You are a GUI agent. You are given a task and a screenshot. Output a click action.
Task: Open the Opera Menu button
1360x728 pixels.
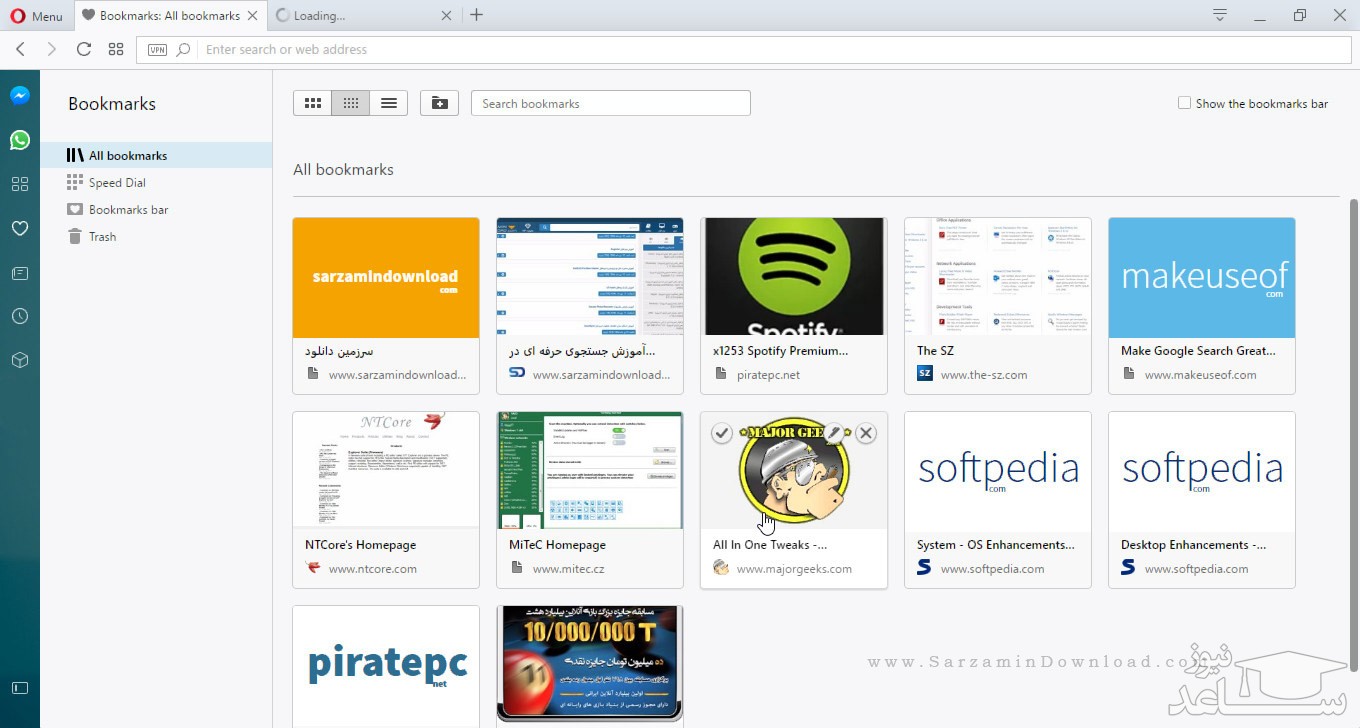coord(36,16)
